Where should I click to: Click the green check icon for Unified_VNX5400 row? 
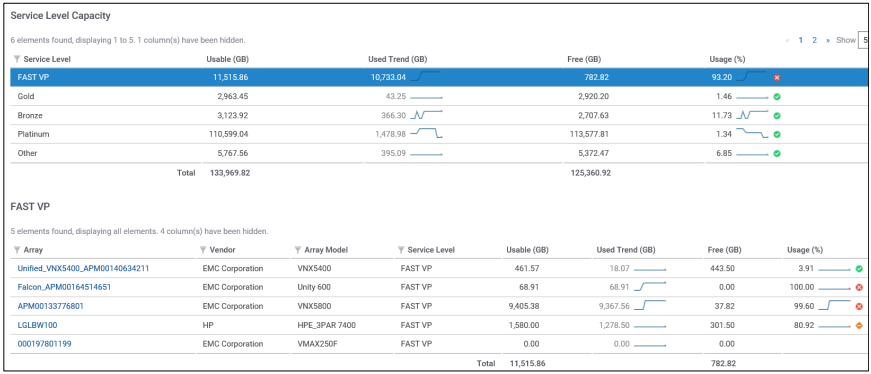coord(859,268)
